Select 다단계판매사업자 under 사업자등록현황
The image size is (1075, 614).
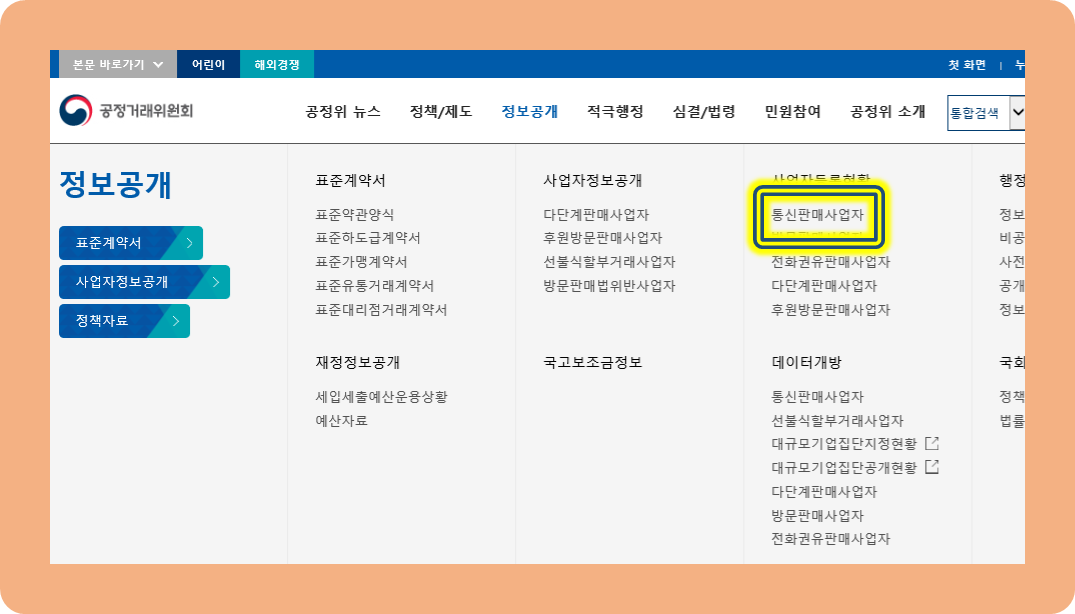tap(824, 286)
